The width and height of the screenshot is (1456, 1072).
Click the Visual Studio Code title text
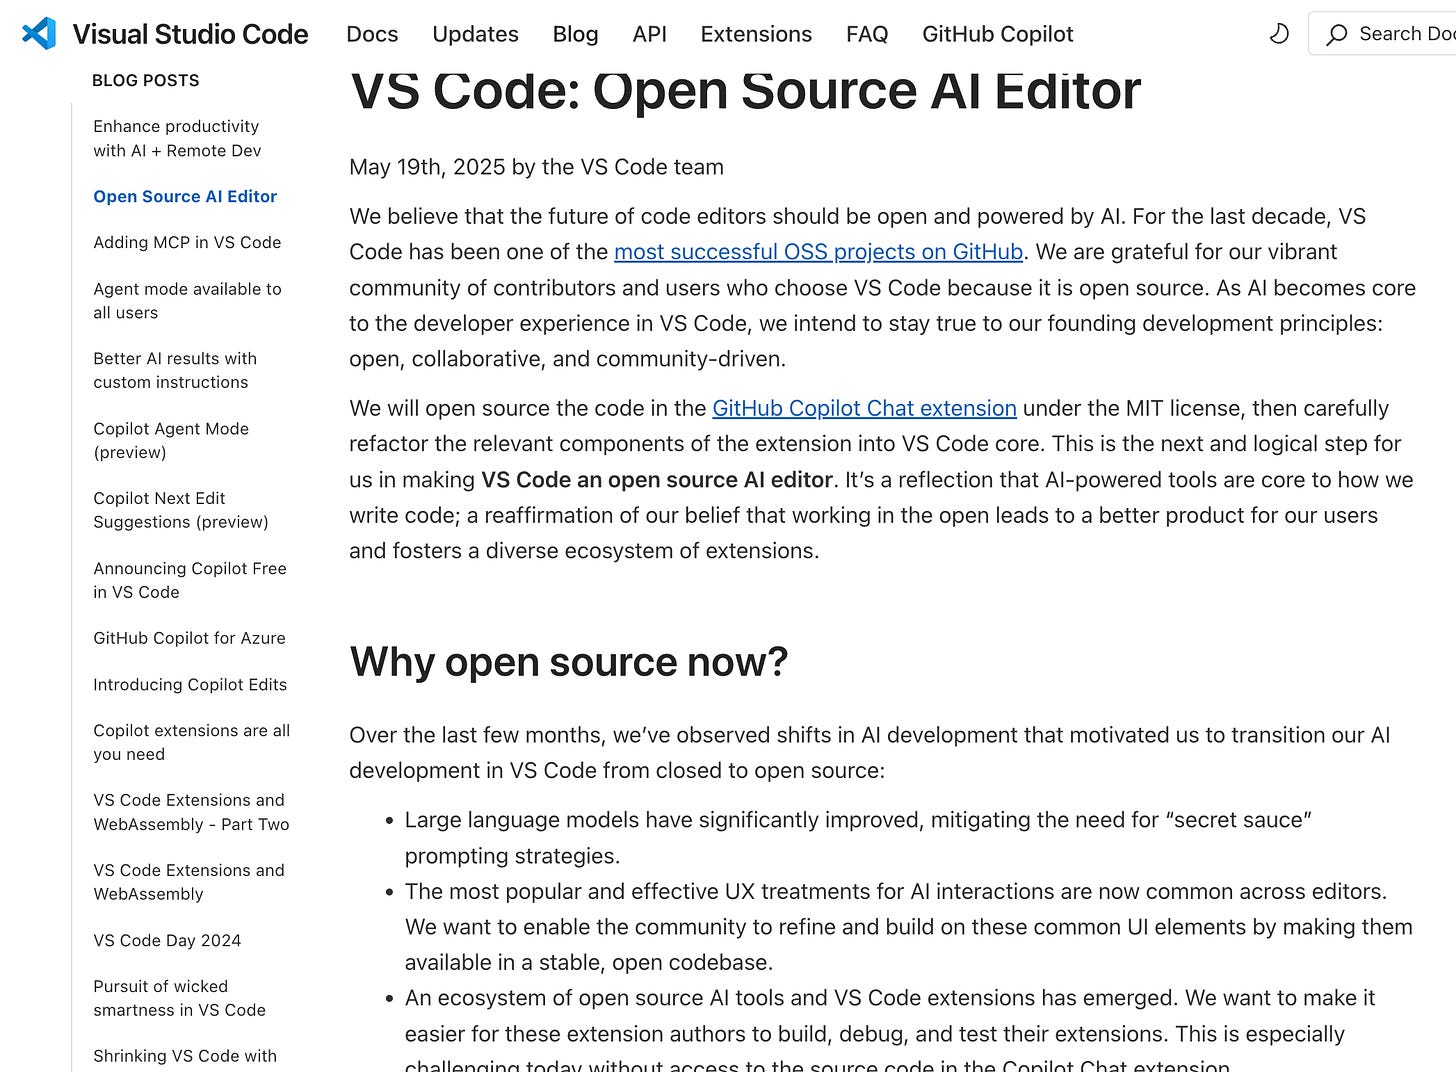pos(190,34)
